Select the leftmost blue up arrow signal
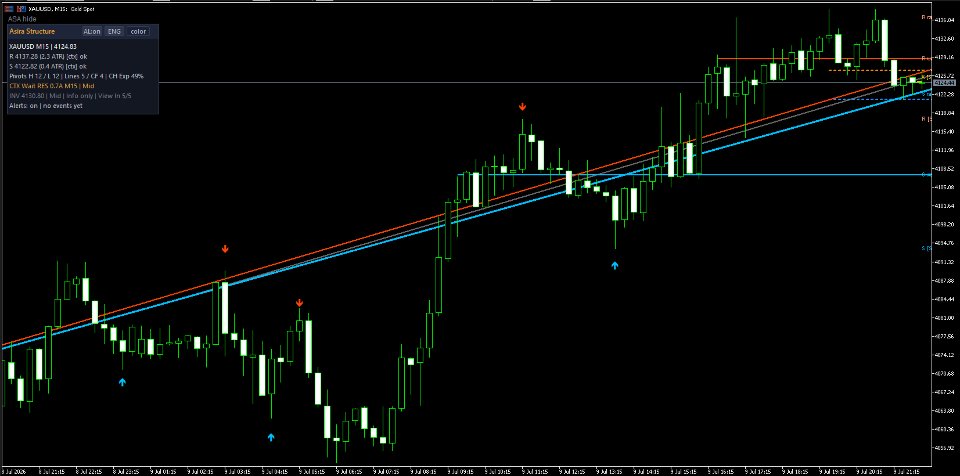 122,382
